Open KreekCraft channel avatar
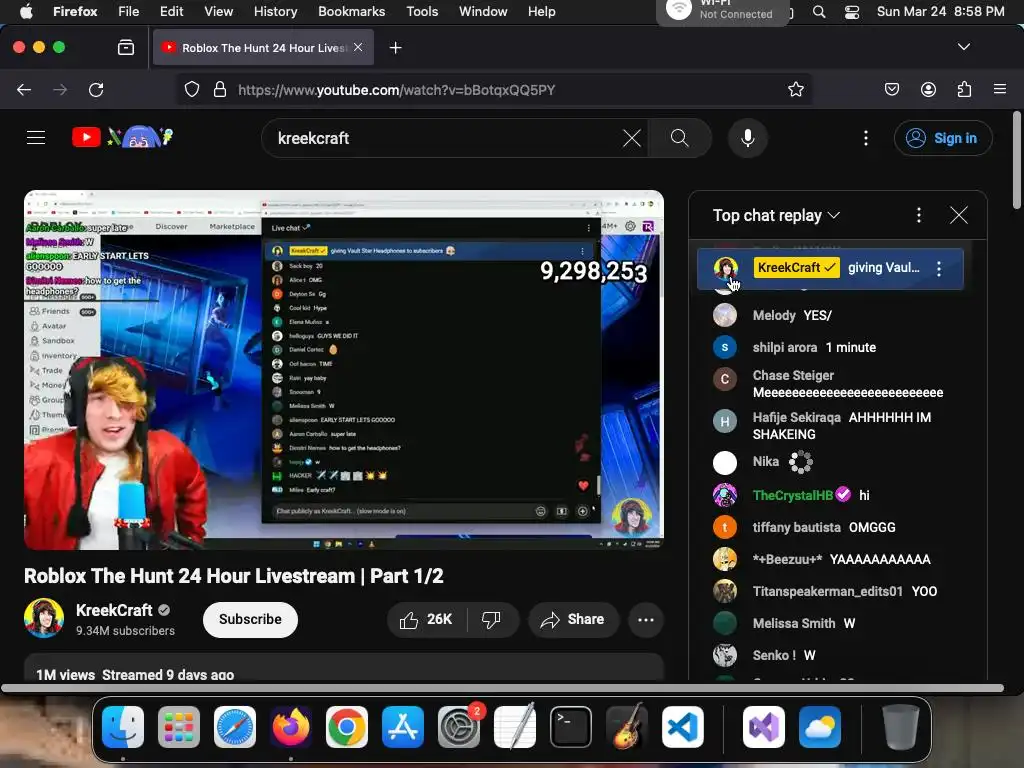 pos(44,617)
